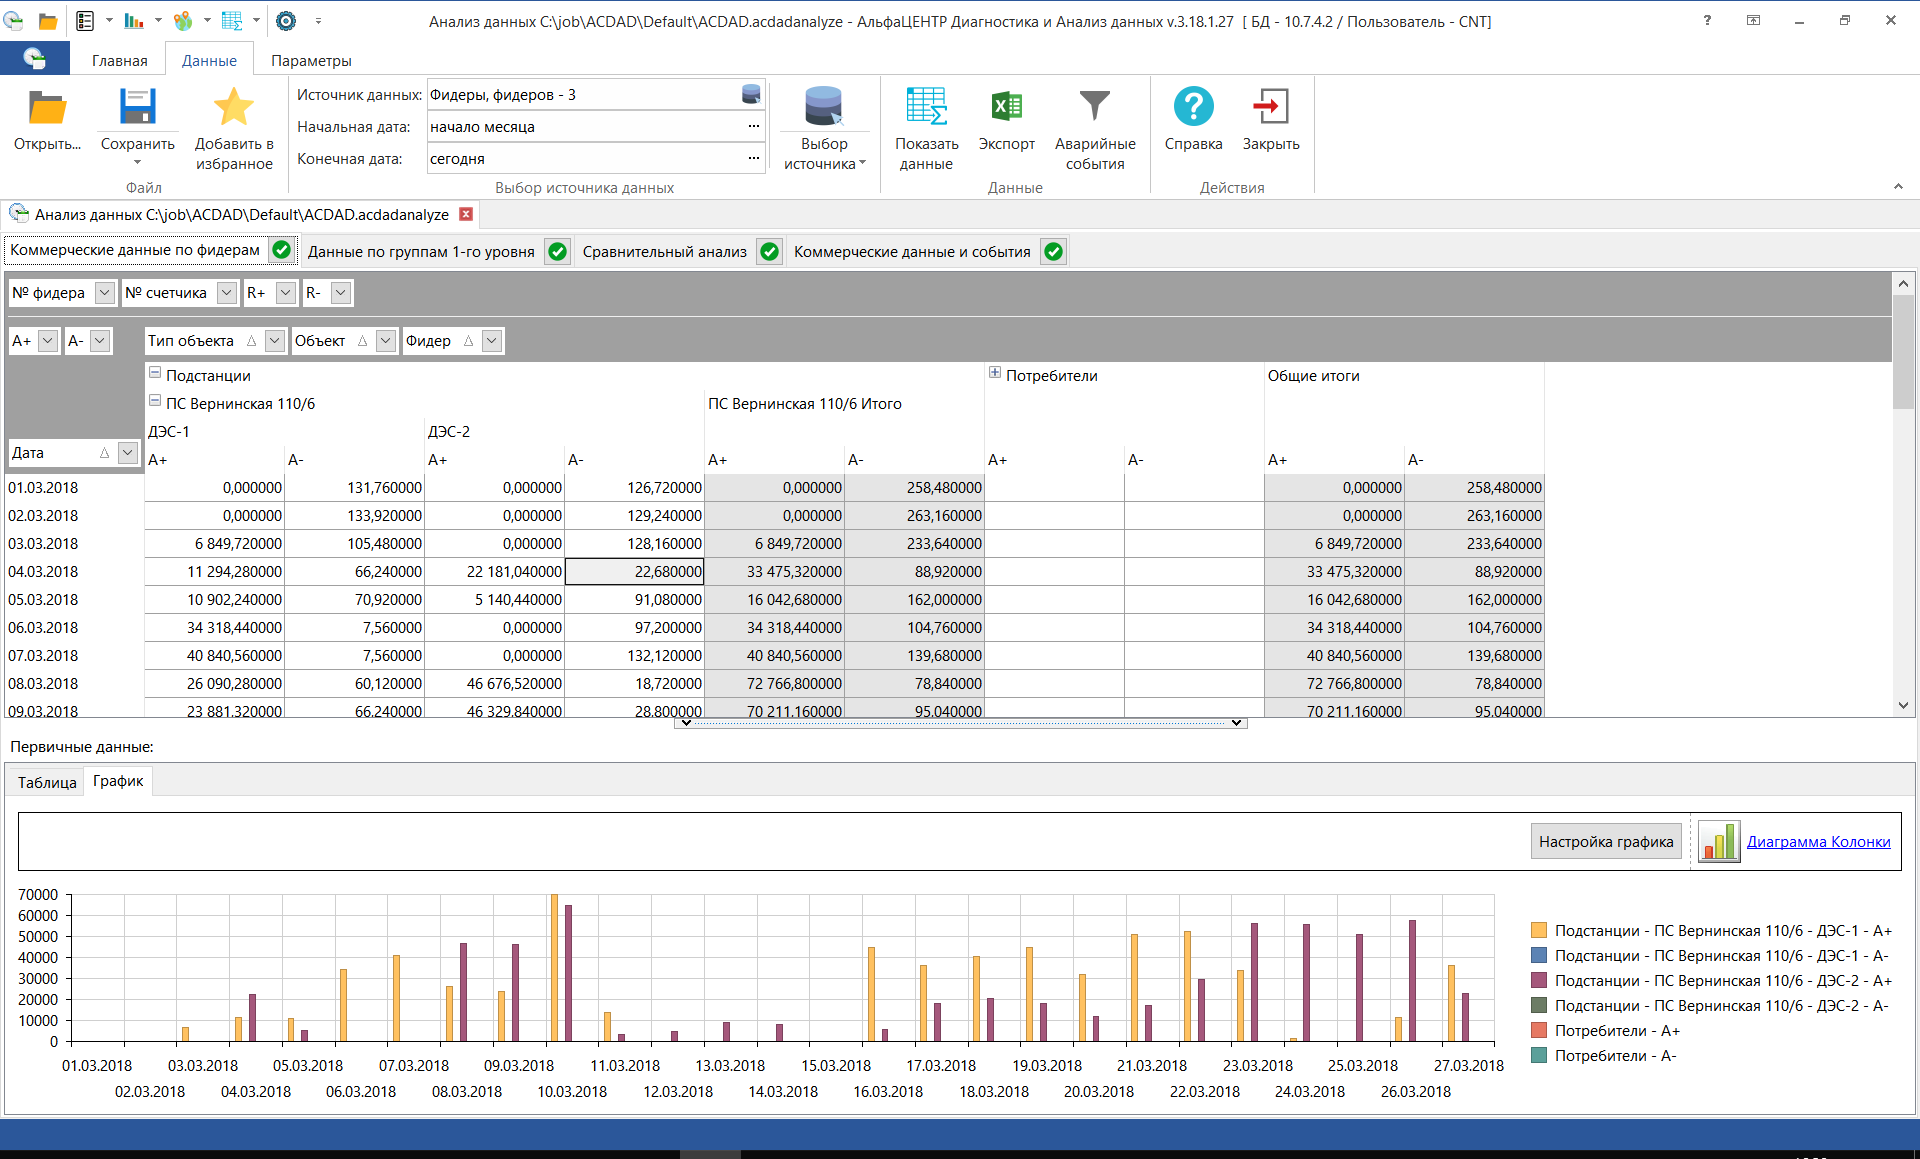This screenshot has width=1920, height=1159.
Task: Export data using Excel icon
Action: [1006, 108]
